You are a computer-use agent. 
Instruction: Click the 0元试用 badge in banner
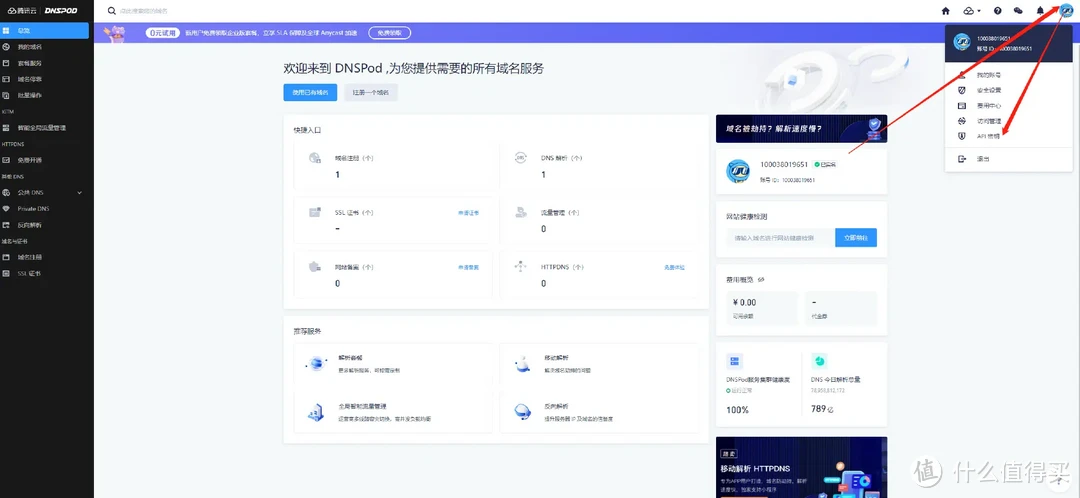[163, 32]
